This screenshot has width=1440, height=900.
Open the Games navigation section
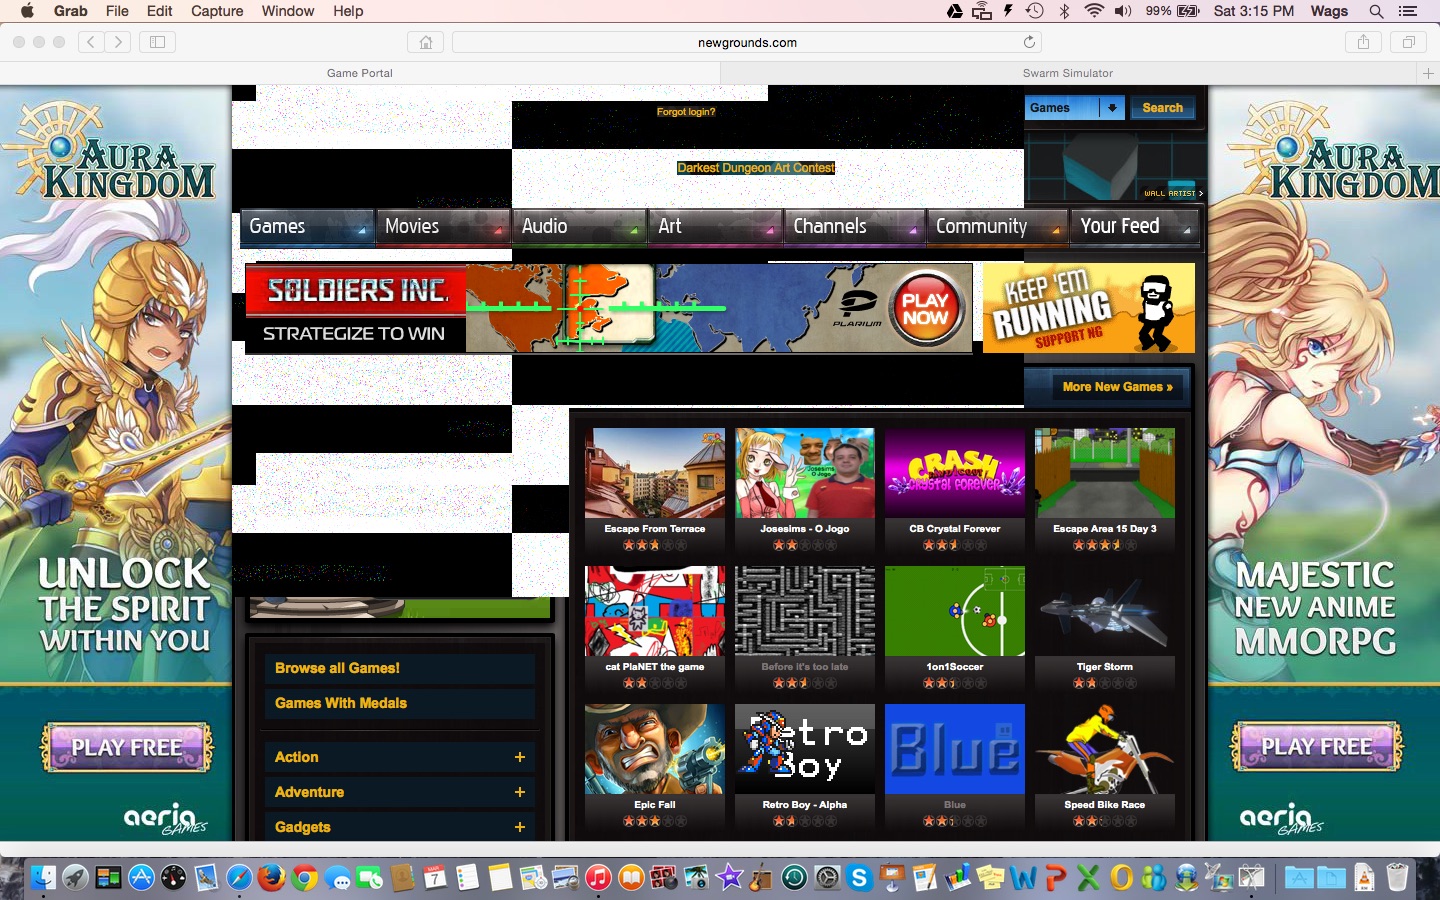point(307,227)
